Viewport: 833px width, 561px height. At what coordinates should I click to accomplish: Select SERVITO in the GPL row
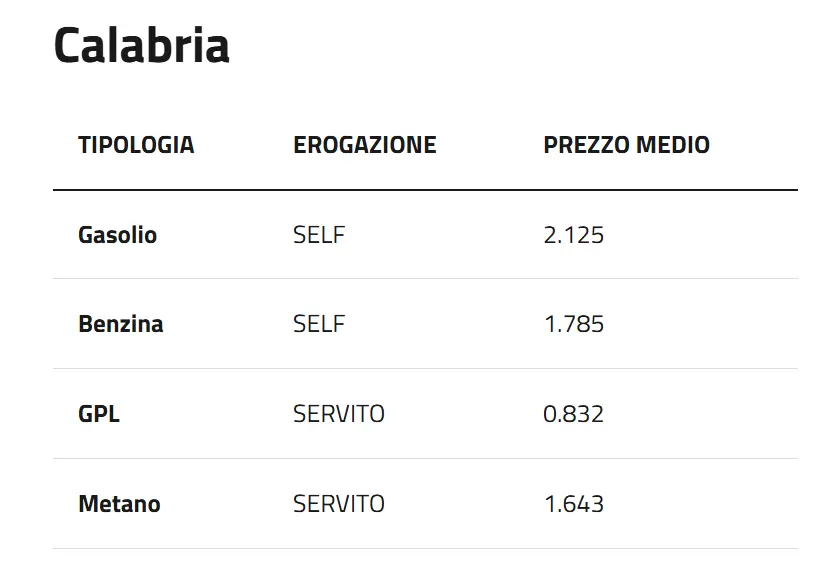pyautogui.click(x=338, y=414)
